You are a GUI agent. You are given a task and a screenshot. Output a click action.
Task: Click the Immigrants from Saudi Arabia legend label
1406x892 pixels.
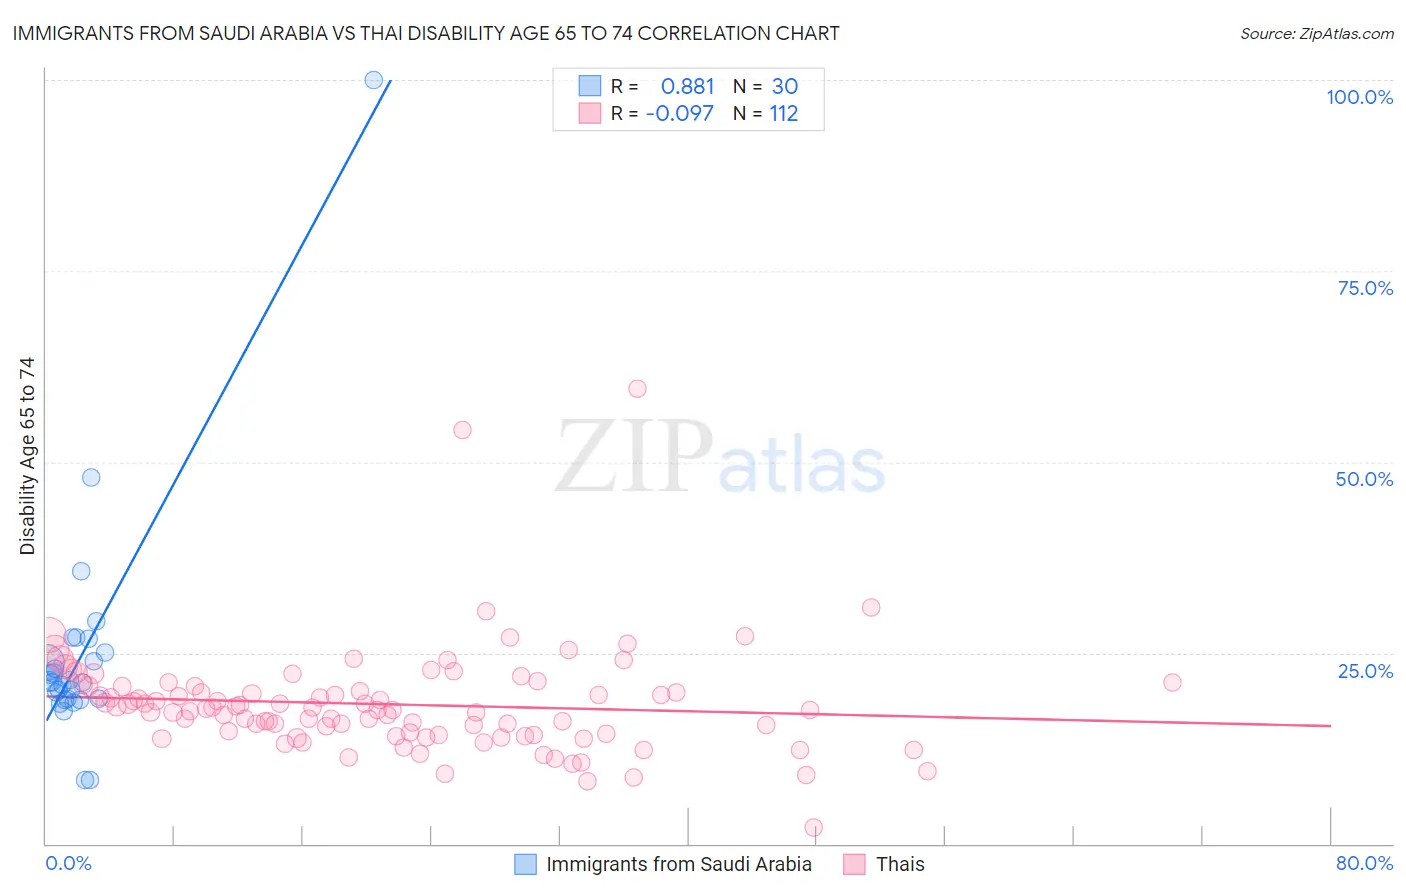pos(679,864)
